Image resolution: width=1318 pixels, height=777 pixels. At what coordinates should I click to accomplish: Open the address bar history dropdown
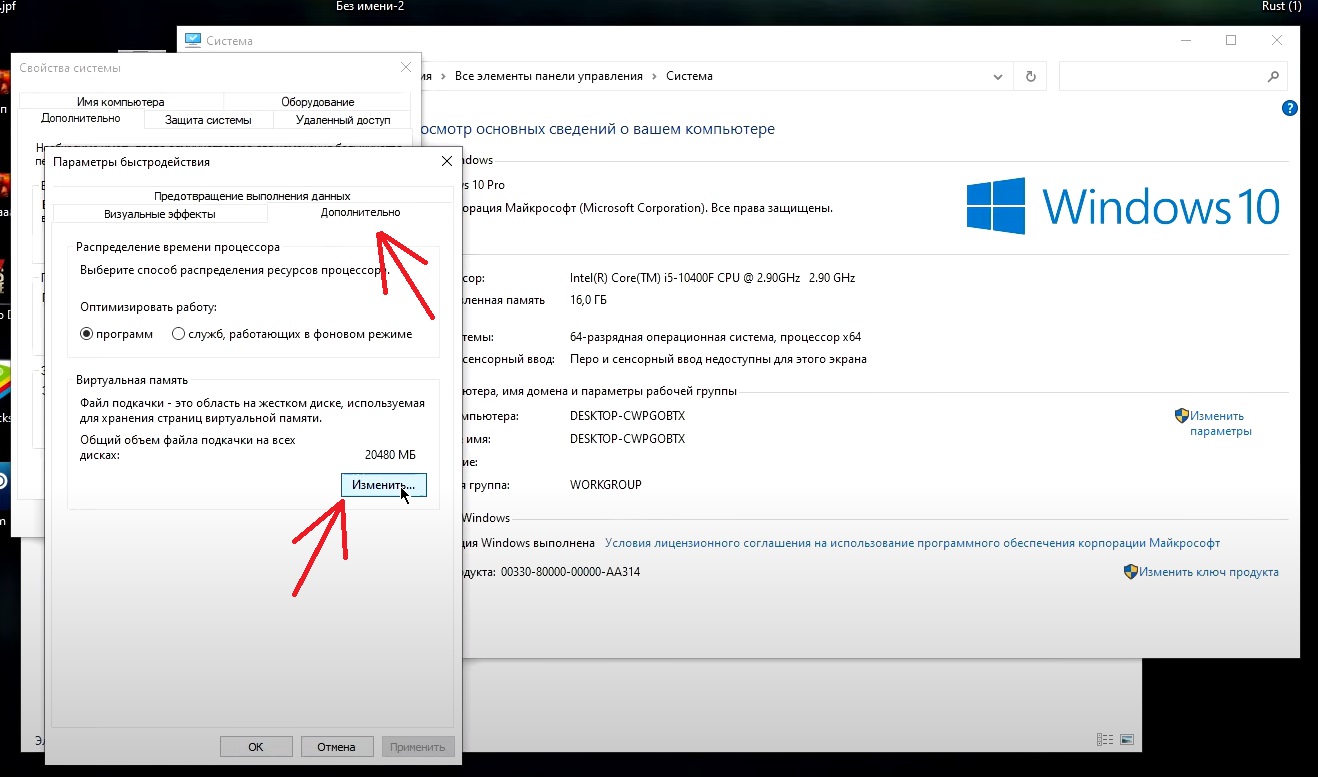click(998, 76)
